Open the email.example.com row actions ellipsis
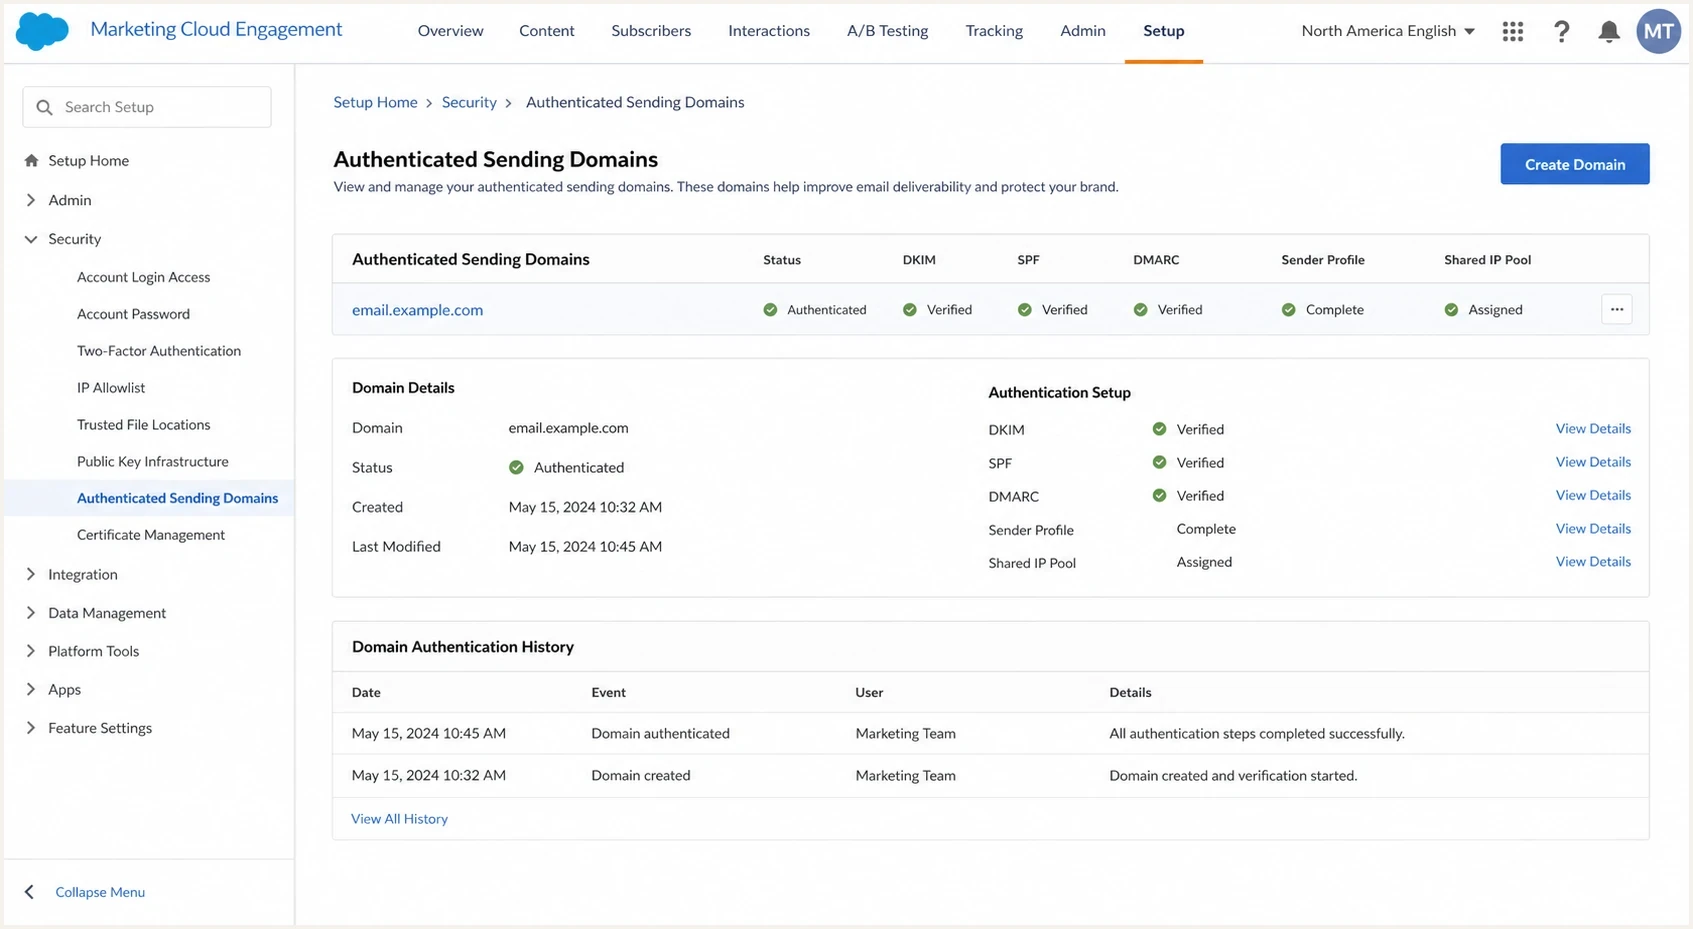Image resolution: width=1693 pixels, height=929 pixels. (x=1617, y=309)
